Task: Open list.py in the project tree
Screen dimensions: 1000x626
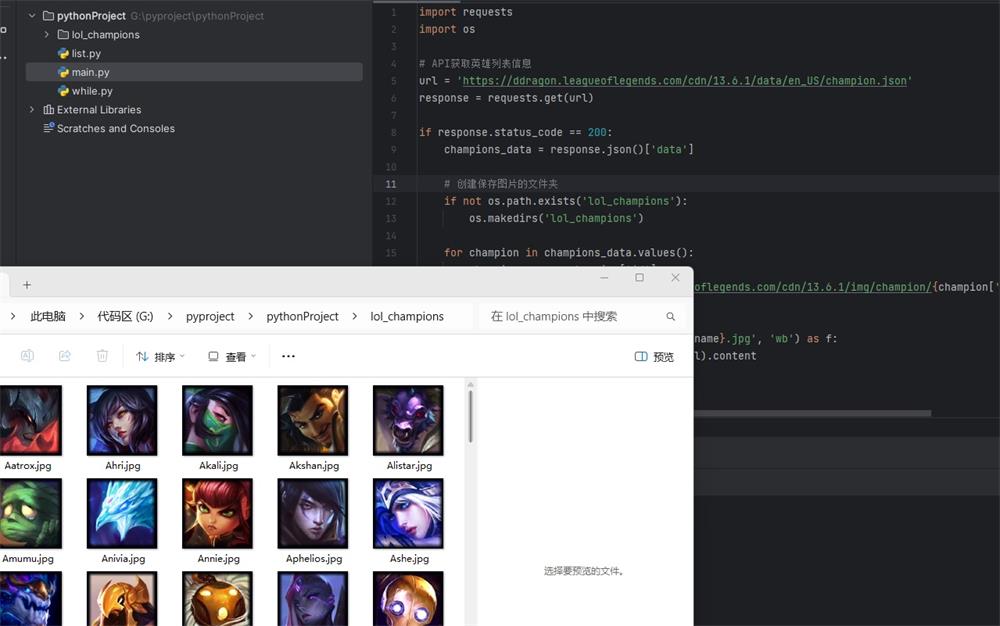Action: coord(86,54)
